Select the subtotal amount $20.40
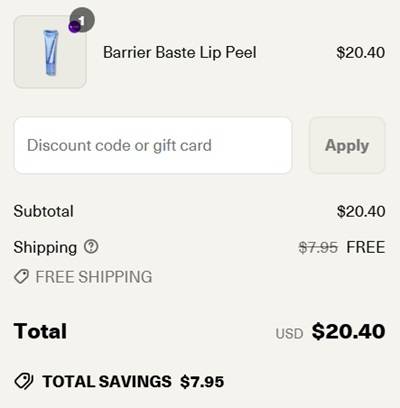 (x=361, y=211)
